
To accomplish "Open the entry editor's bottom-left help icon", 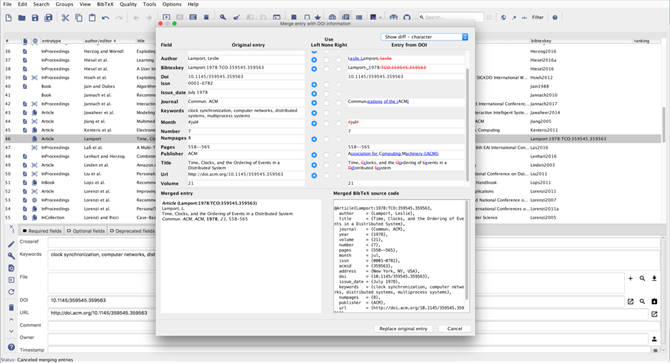I will pyautogui.click(x=11, y=347).
